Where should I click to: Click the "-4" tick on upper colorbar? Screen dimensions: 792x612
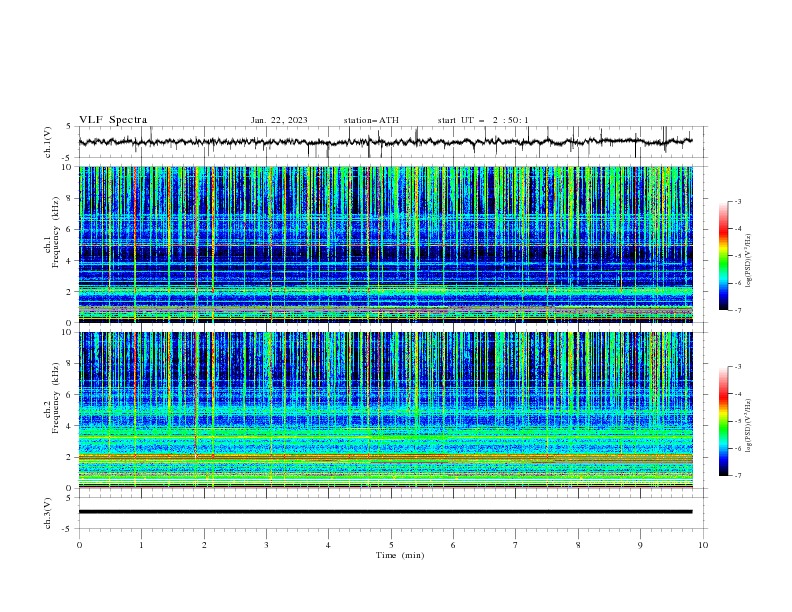point(738,229)
